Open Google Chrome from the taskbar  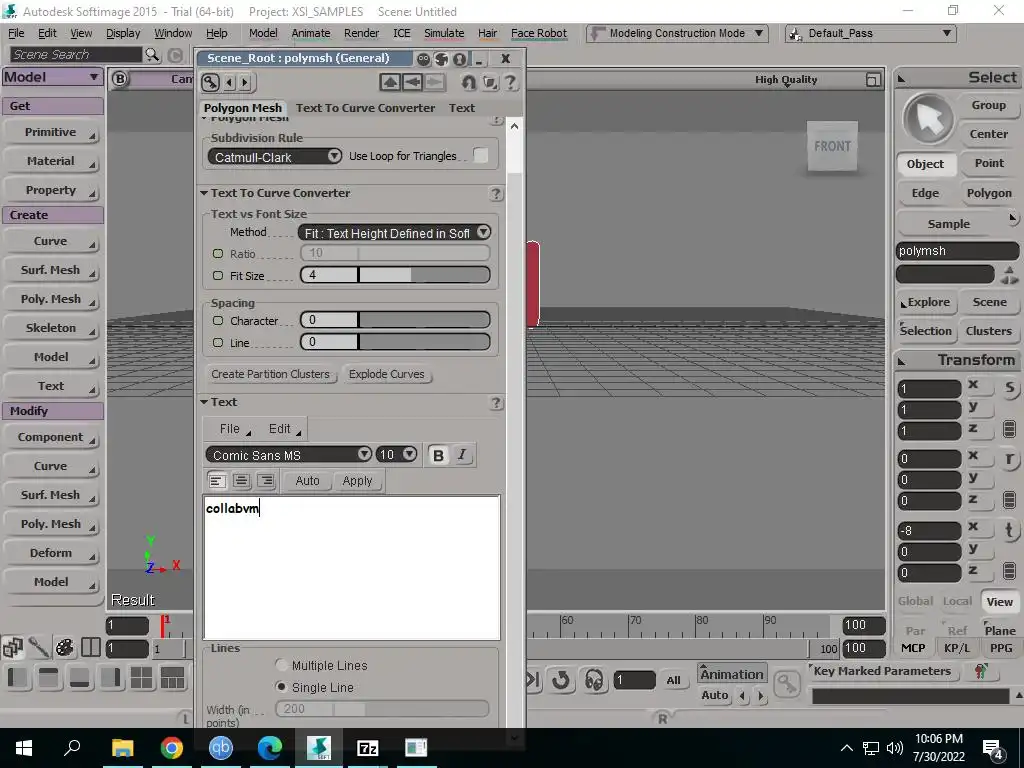(x=172, y=748)
